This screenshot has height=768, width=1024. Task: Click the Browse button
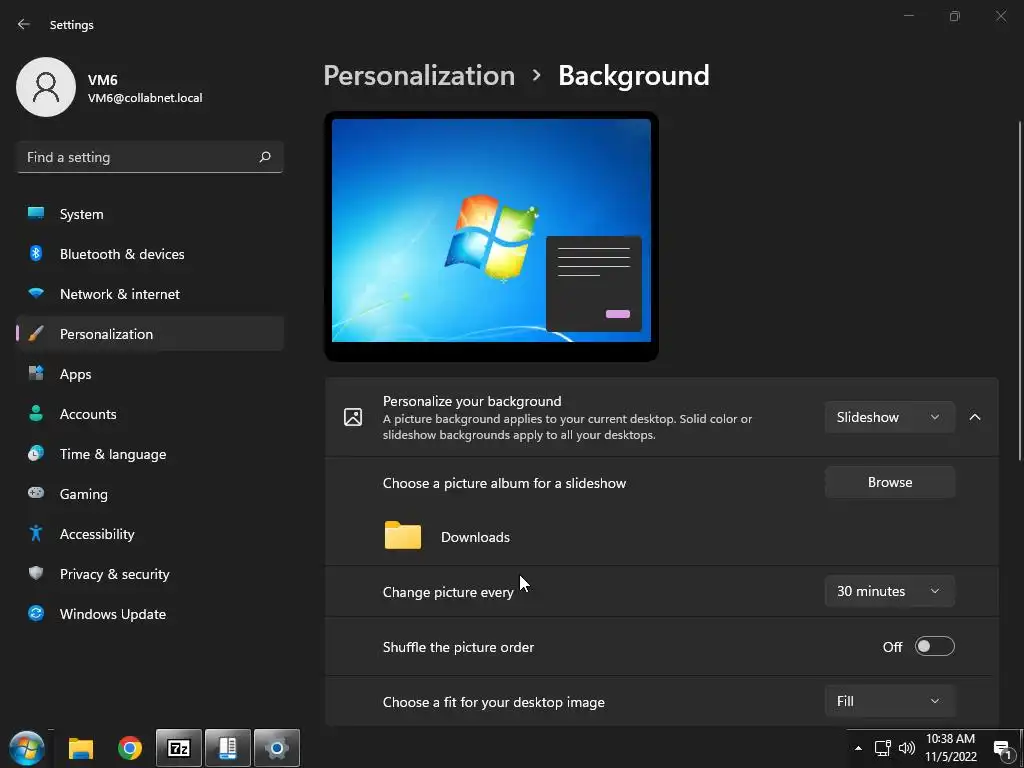click(889, 482)
